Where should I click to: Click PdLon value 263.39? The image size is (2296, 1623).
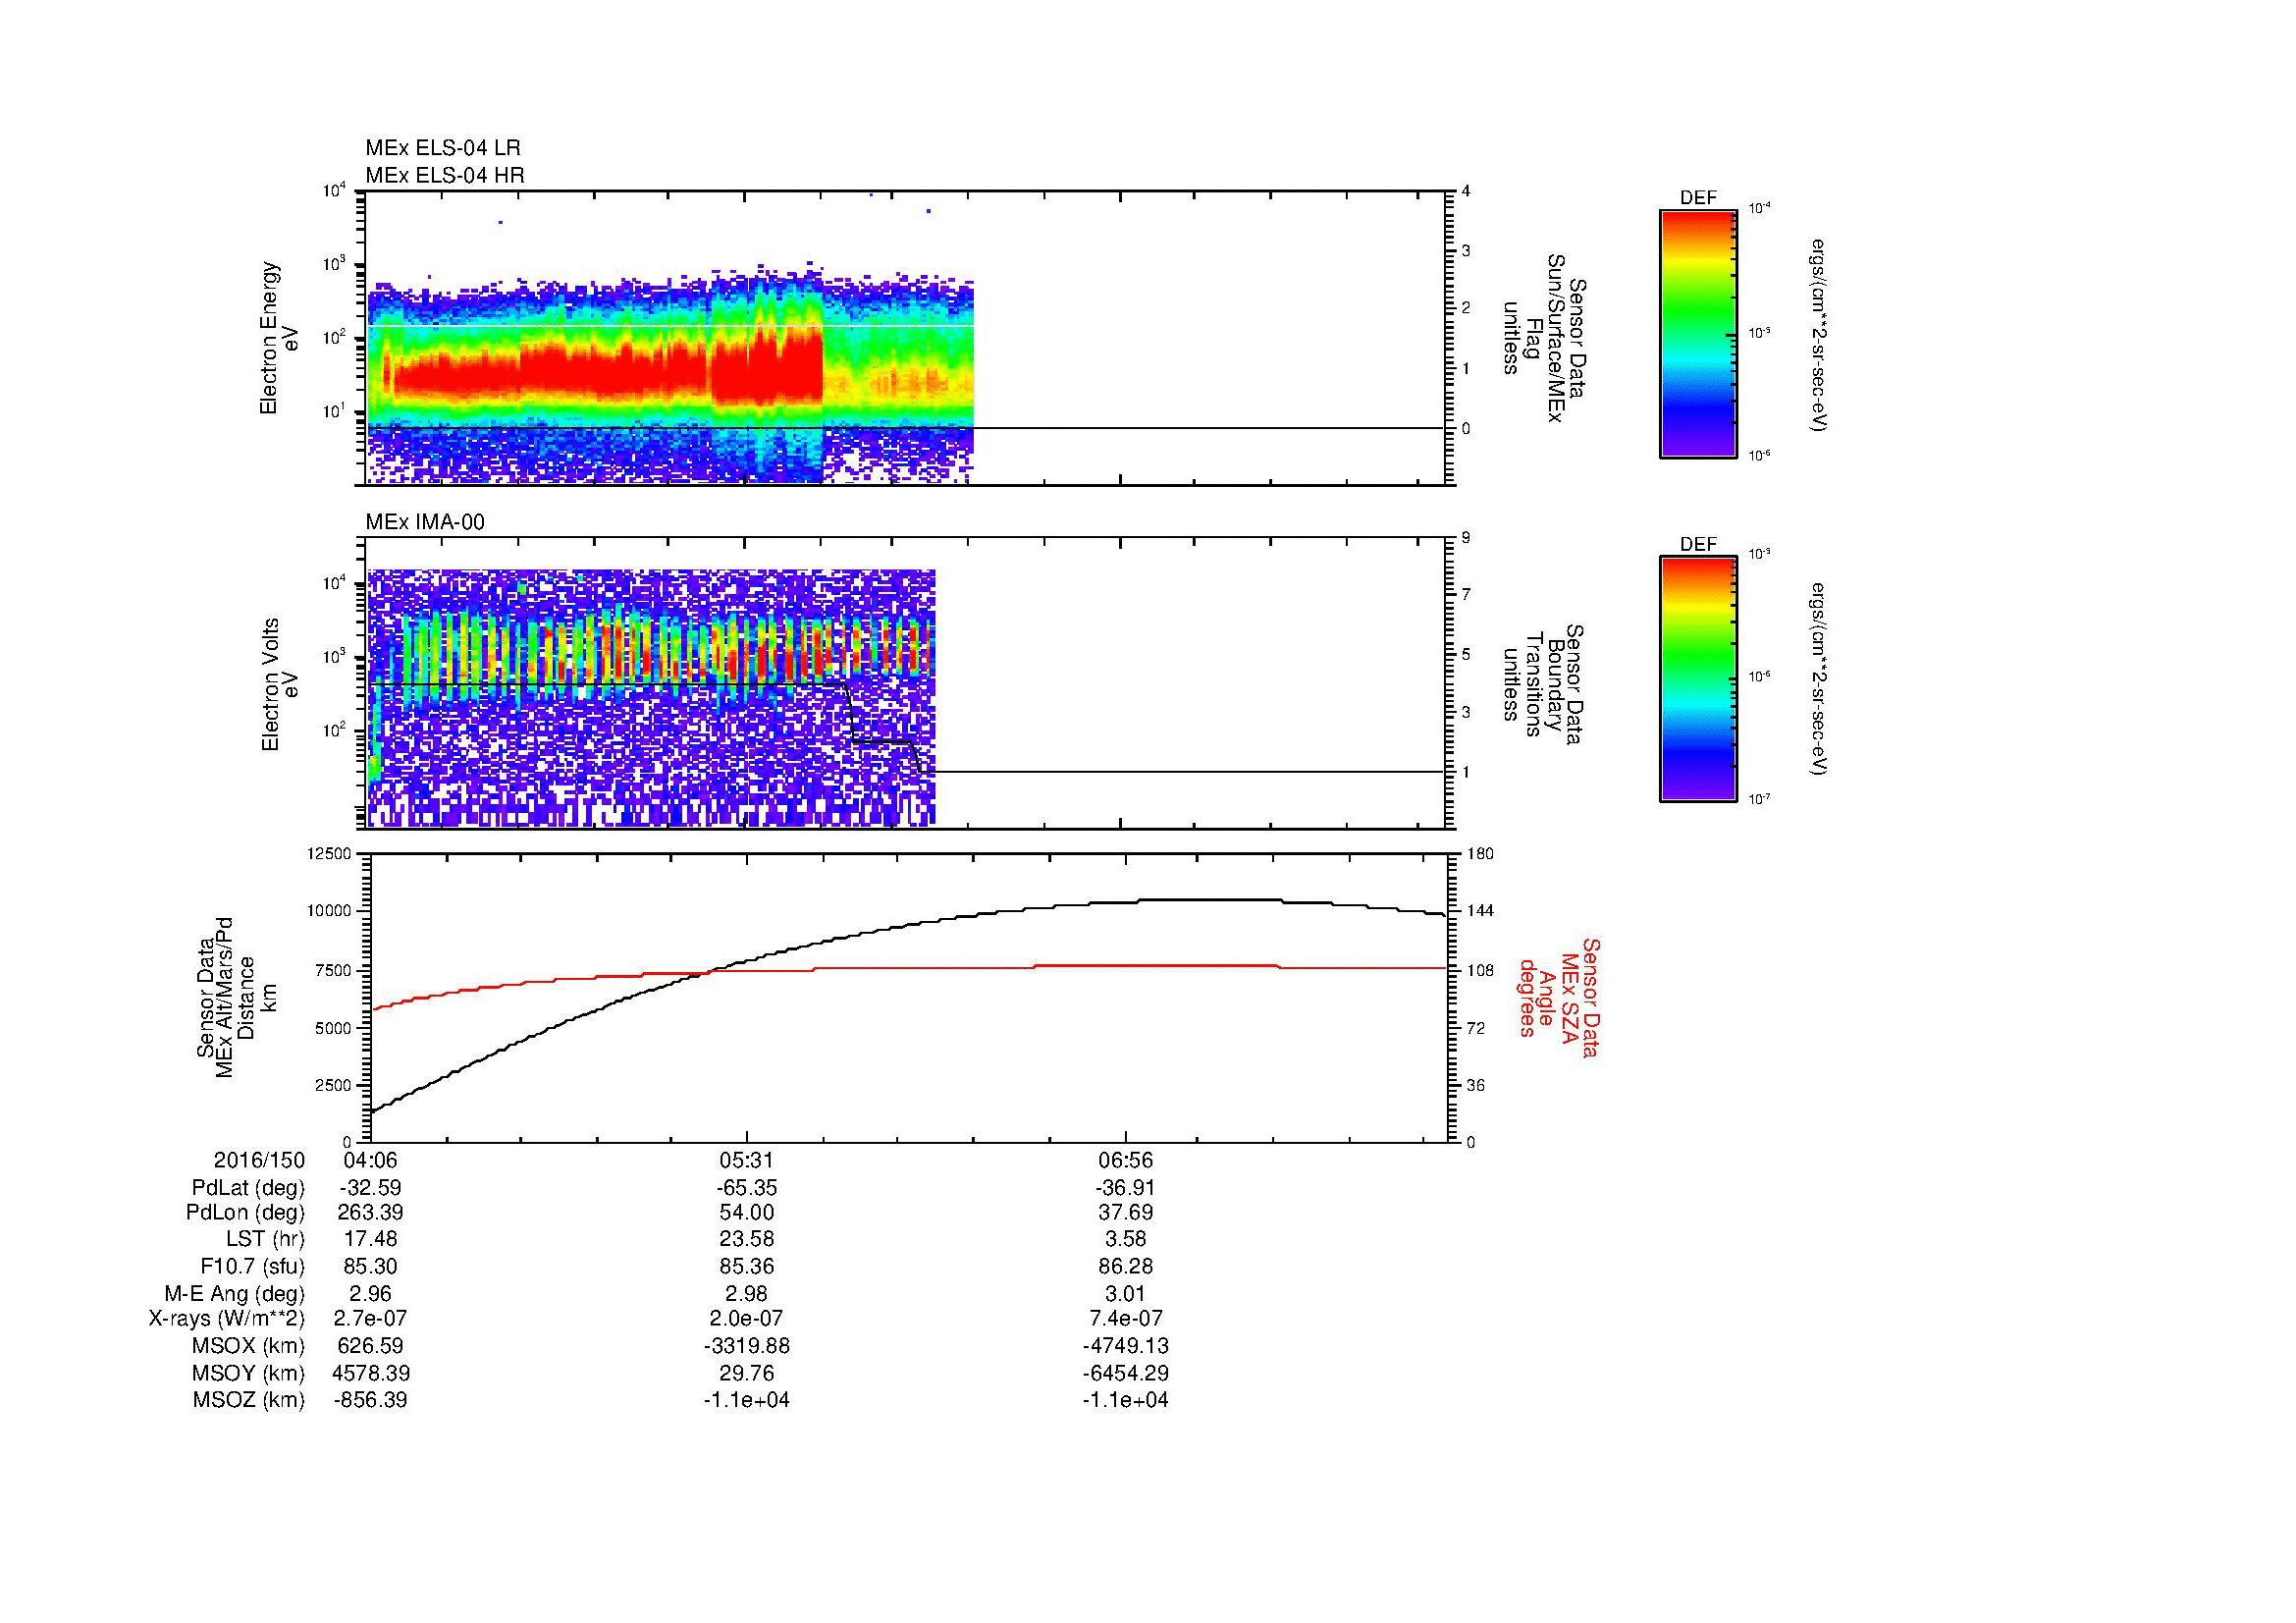[x=370, y=1213]
